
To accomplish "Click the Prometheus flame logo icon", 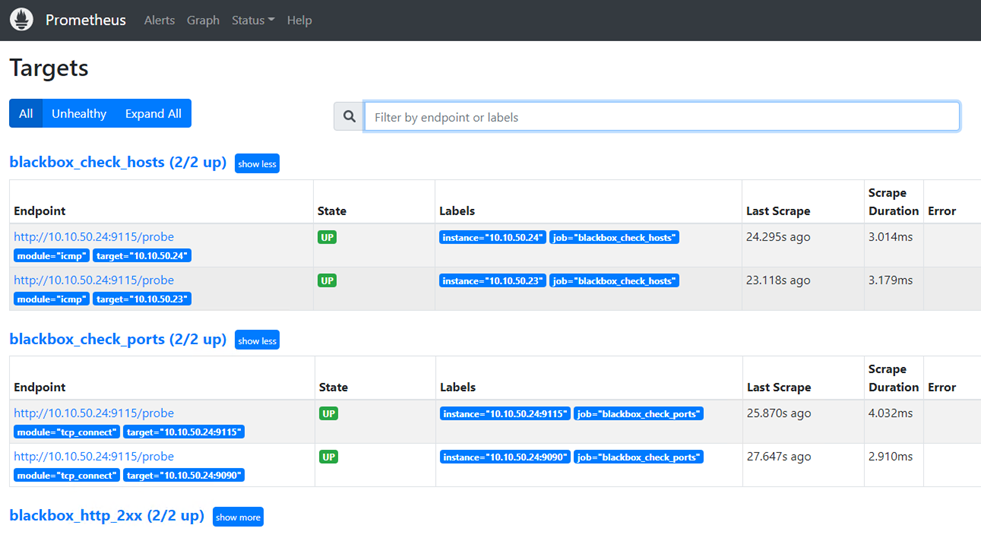I will (21, 19).
